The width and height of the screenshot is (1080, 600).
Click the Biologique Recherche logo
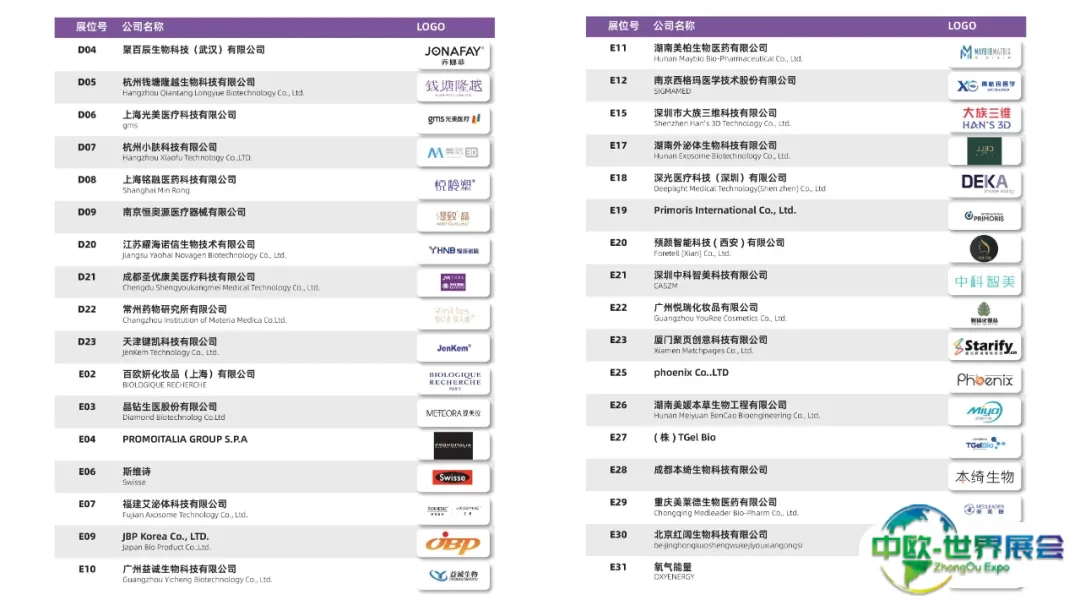[x=454, y=380]
